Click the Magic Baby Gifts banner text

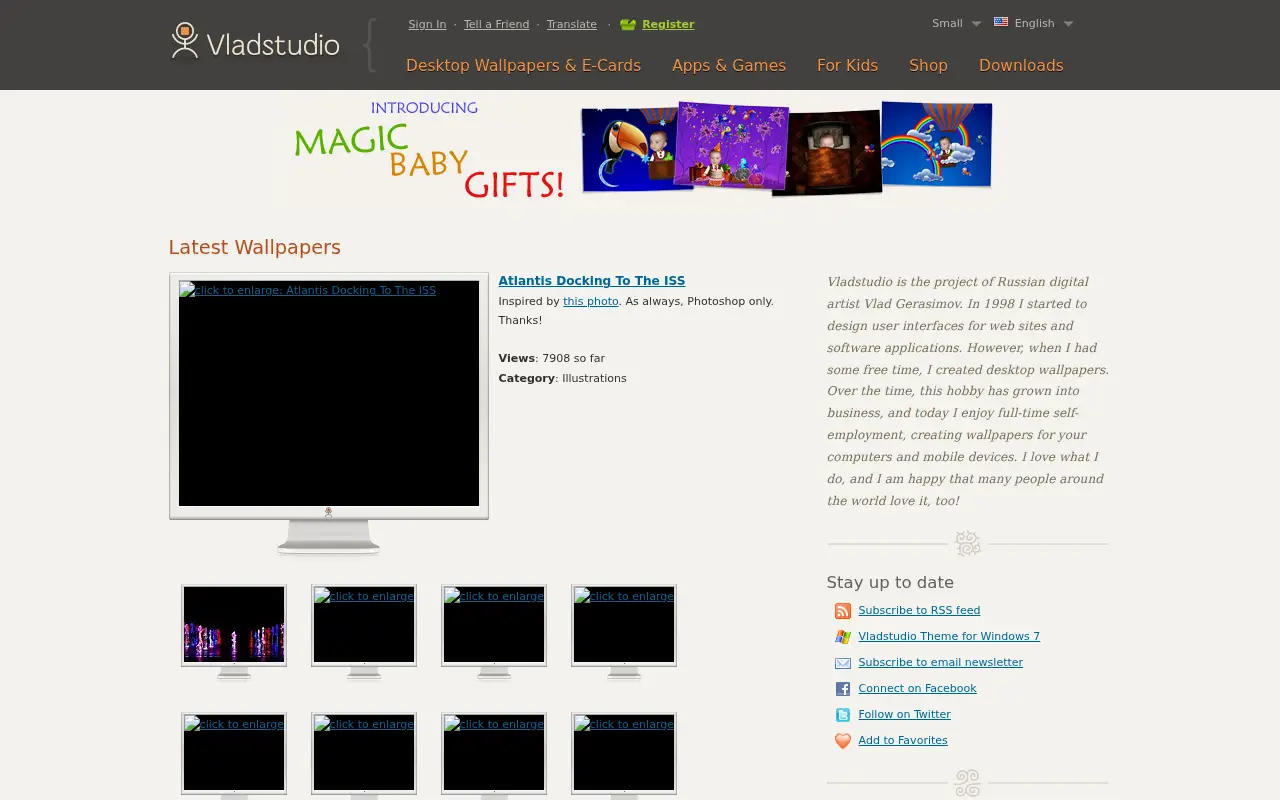pyautogui.click(x=430, y=150)
